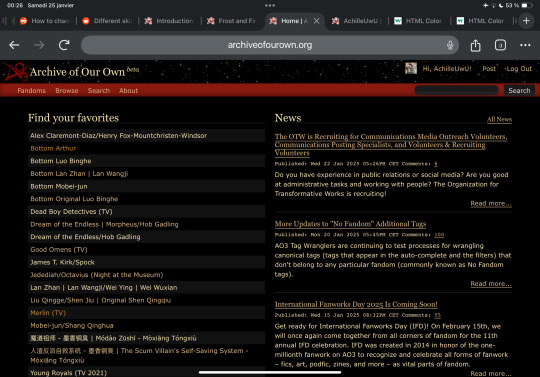Open the James T. Kirk/Spock tag

[x=62, y=262]
